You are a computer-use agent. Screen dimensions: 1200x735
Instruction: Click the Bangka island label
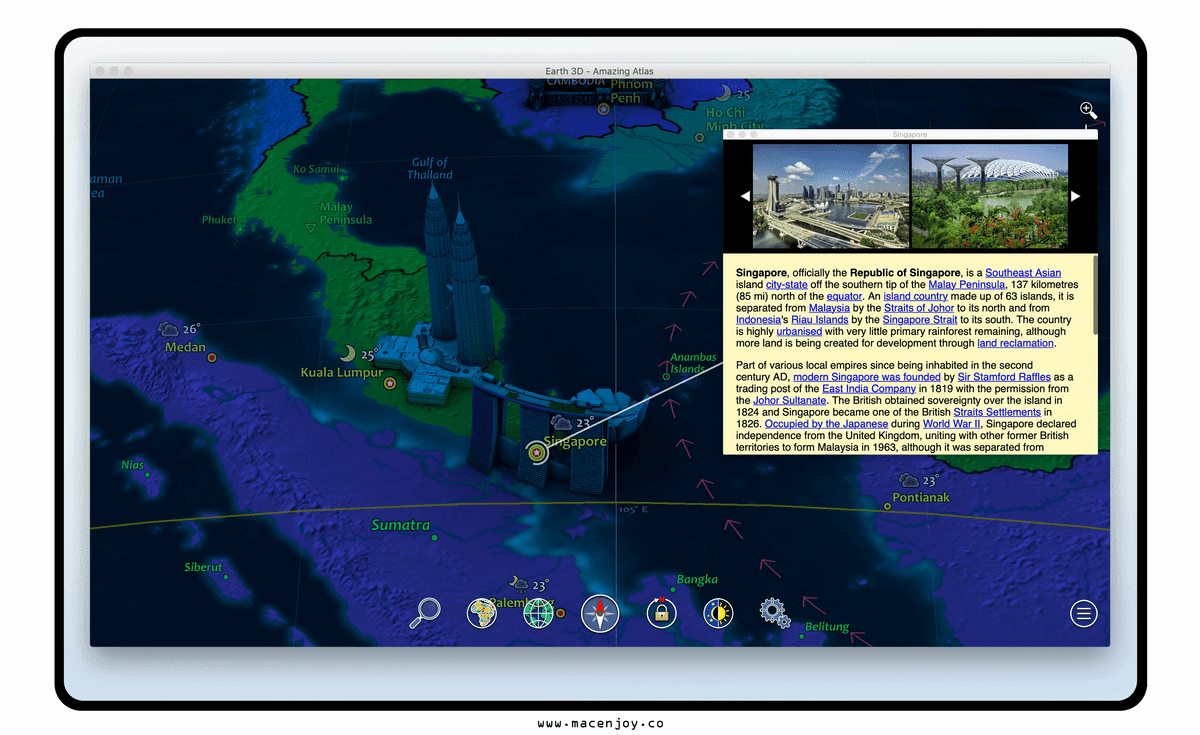click(697, 579)
